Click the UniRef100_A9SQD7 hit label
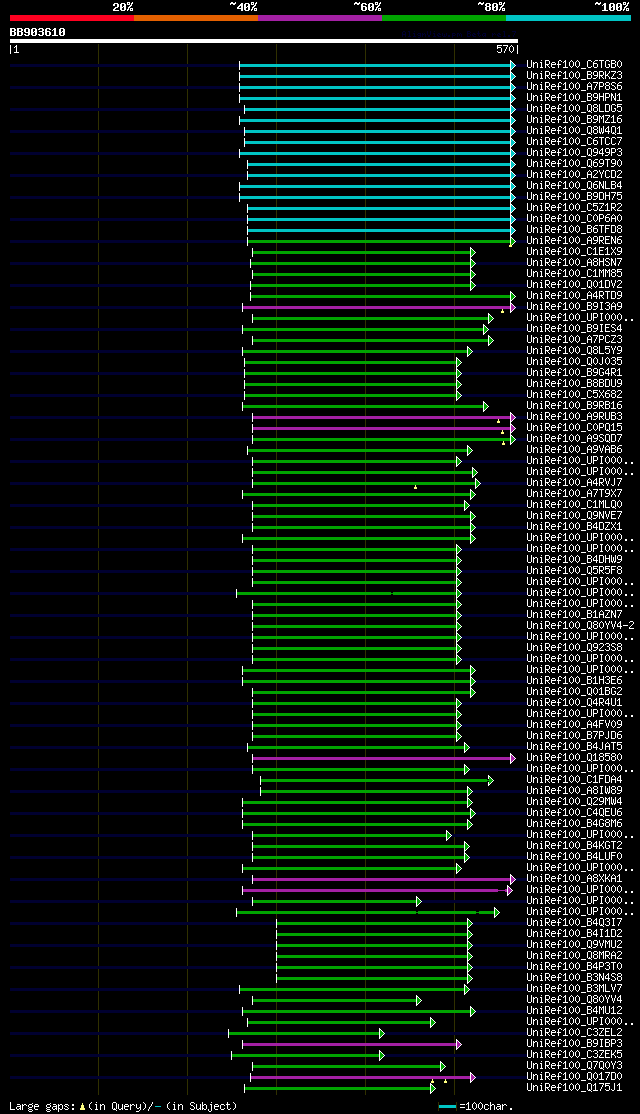 tap(575, 439)
